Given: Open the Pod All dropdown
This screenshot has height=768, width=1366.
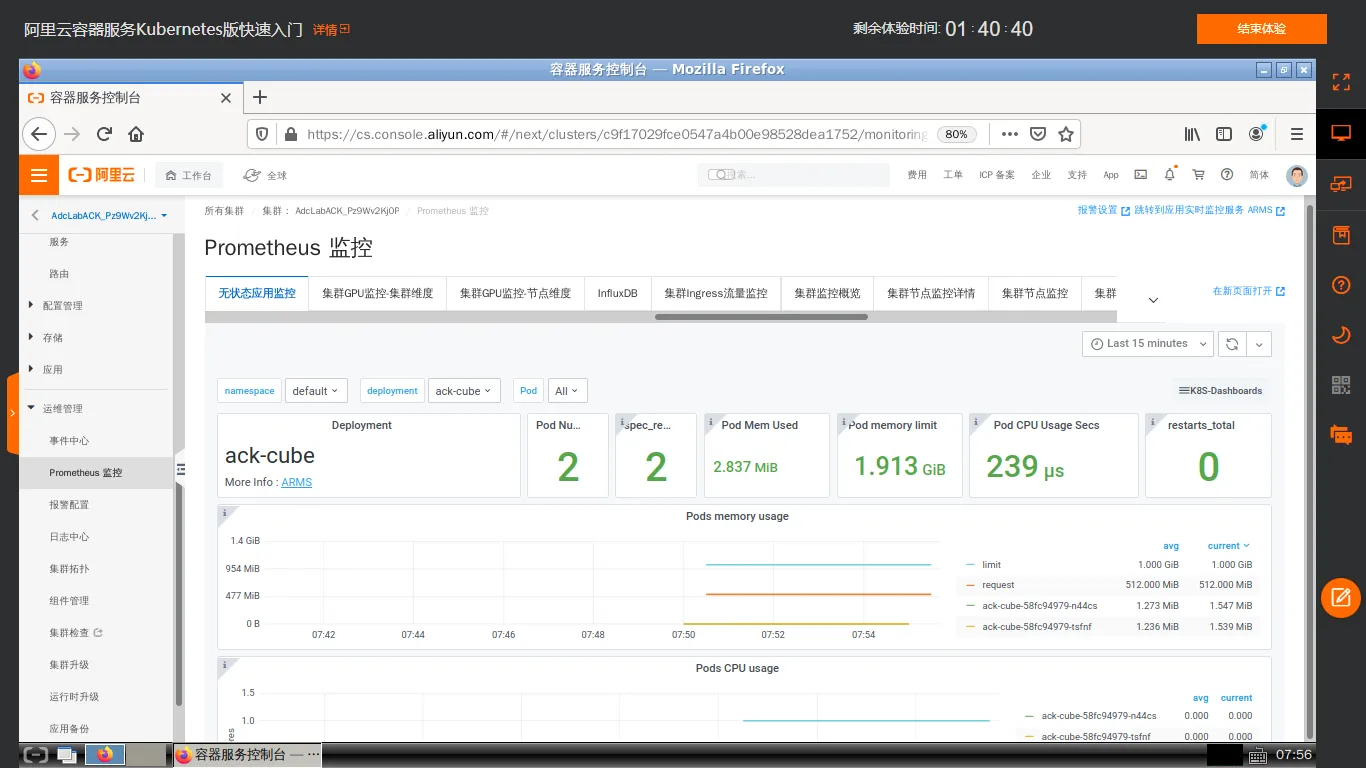Looking at the screenshot, I should 567,391.
